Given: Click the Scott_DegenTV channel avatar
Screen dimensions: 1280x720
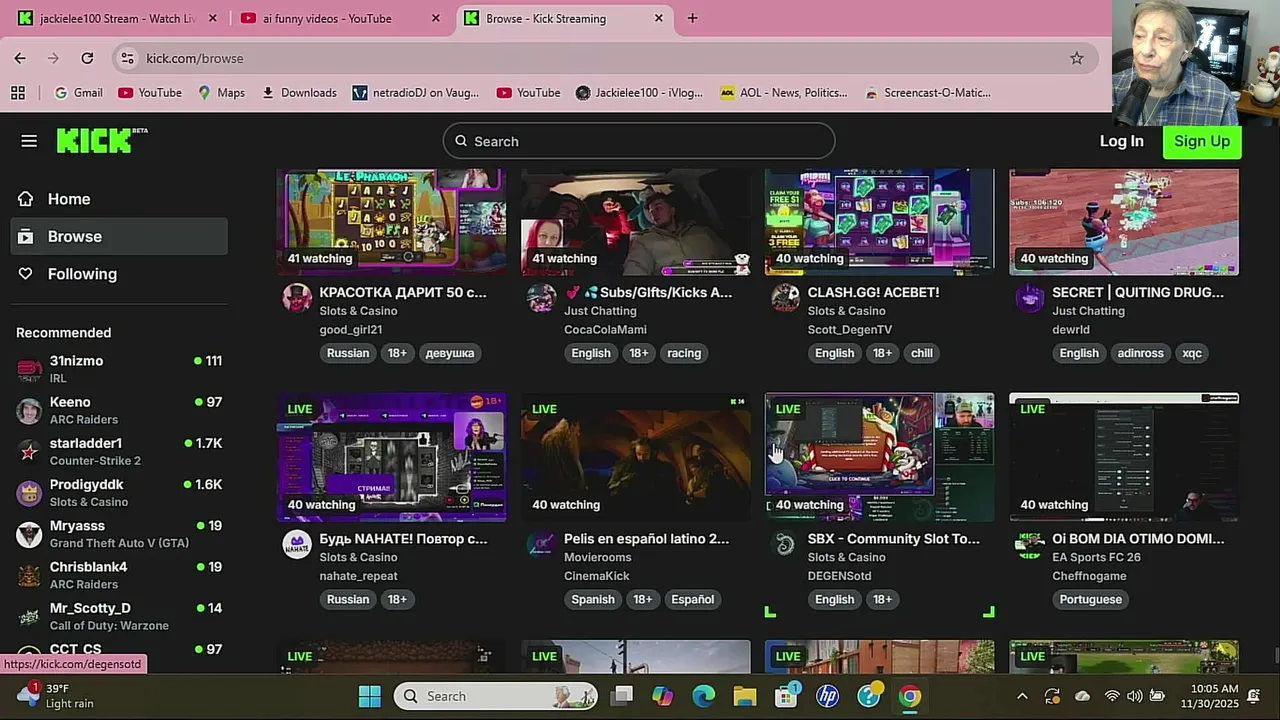Looking at the screenshot, I should tap(785, 298).
